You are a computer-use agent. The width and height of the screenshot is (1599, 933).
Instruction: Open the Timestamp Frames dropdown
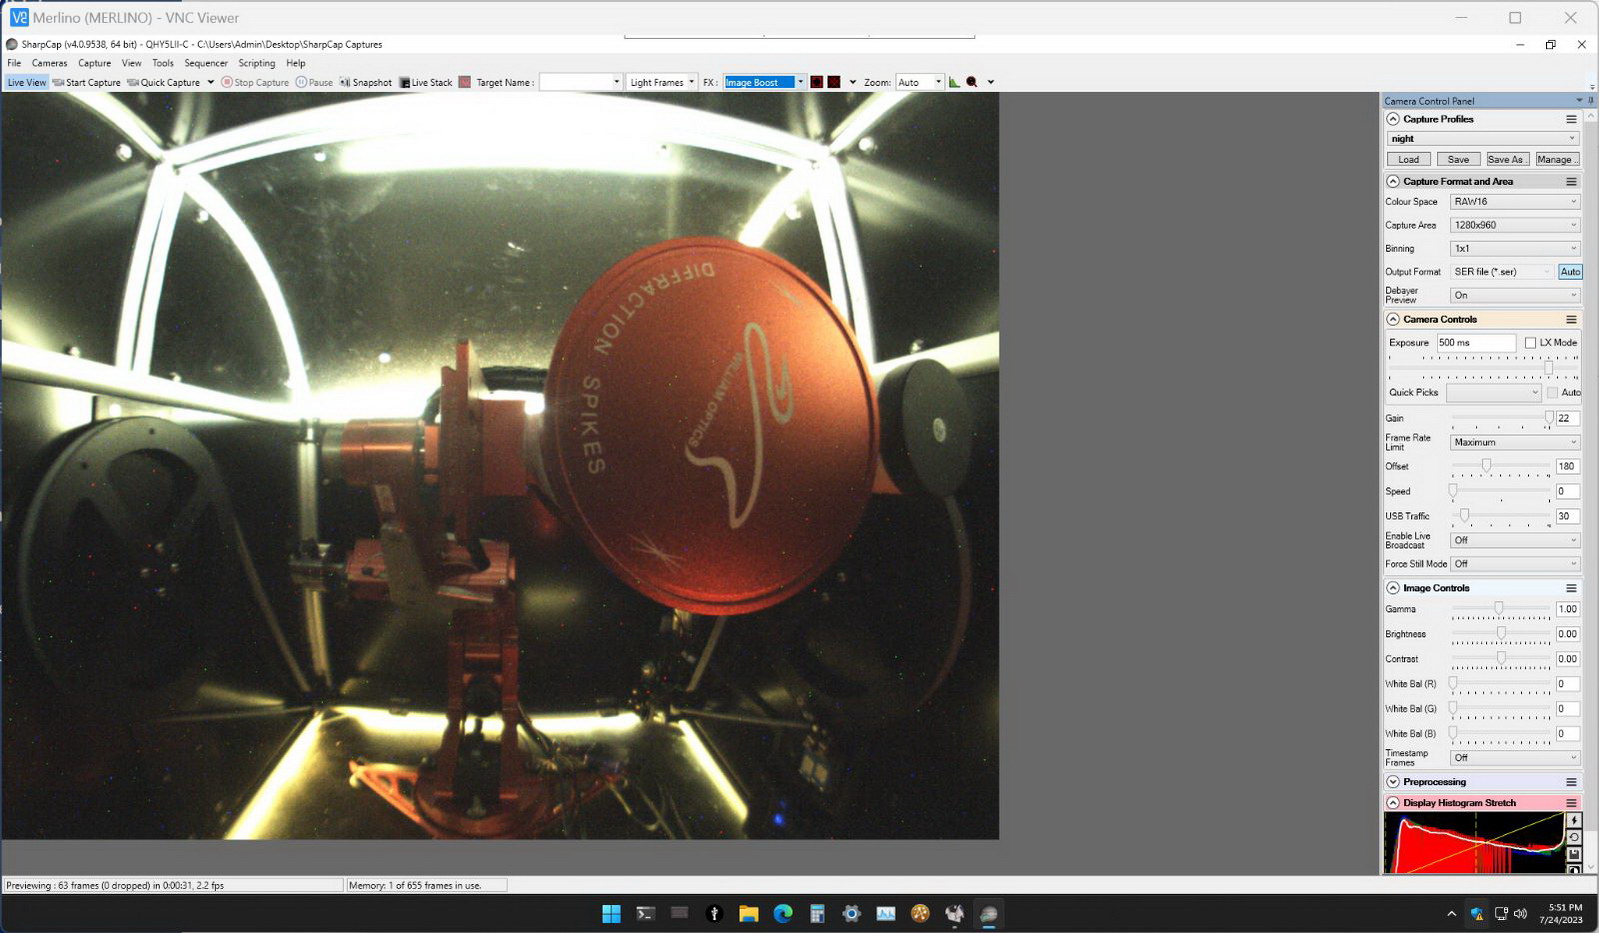1515,758
